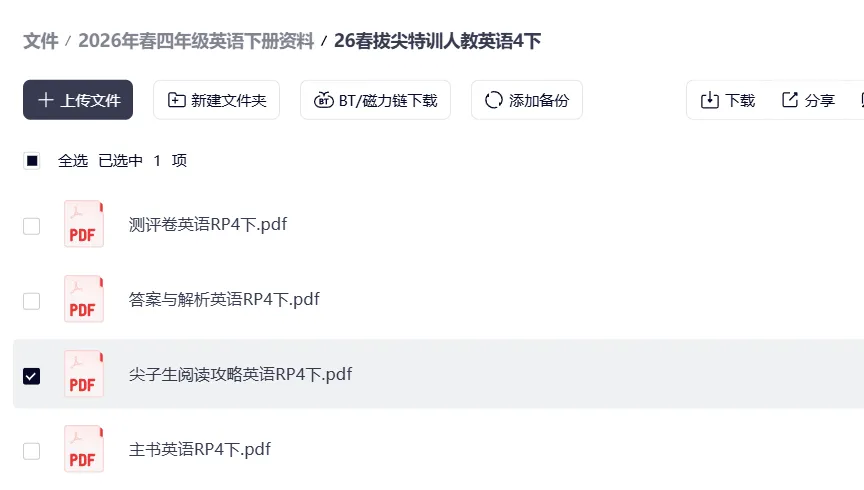
Task: Check the box for 主书英语RP4下.pdf
Action: point(32,451)
